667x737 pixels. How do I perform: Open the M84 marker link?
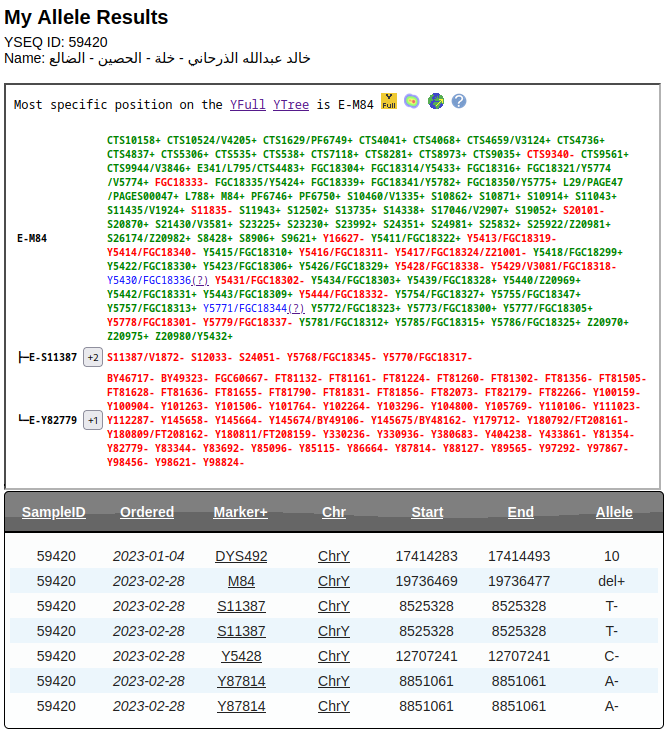coord(241,581)
